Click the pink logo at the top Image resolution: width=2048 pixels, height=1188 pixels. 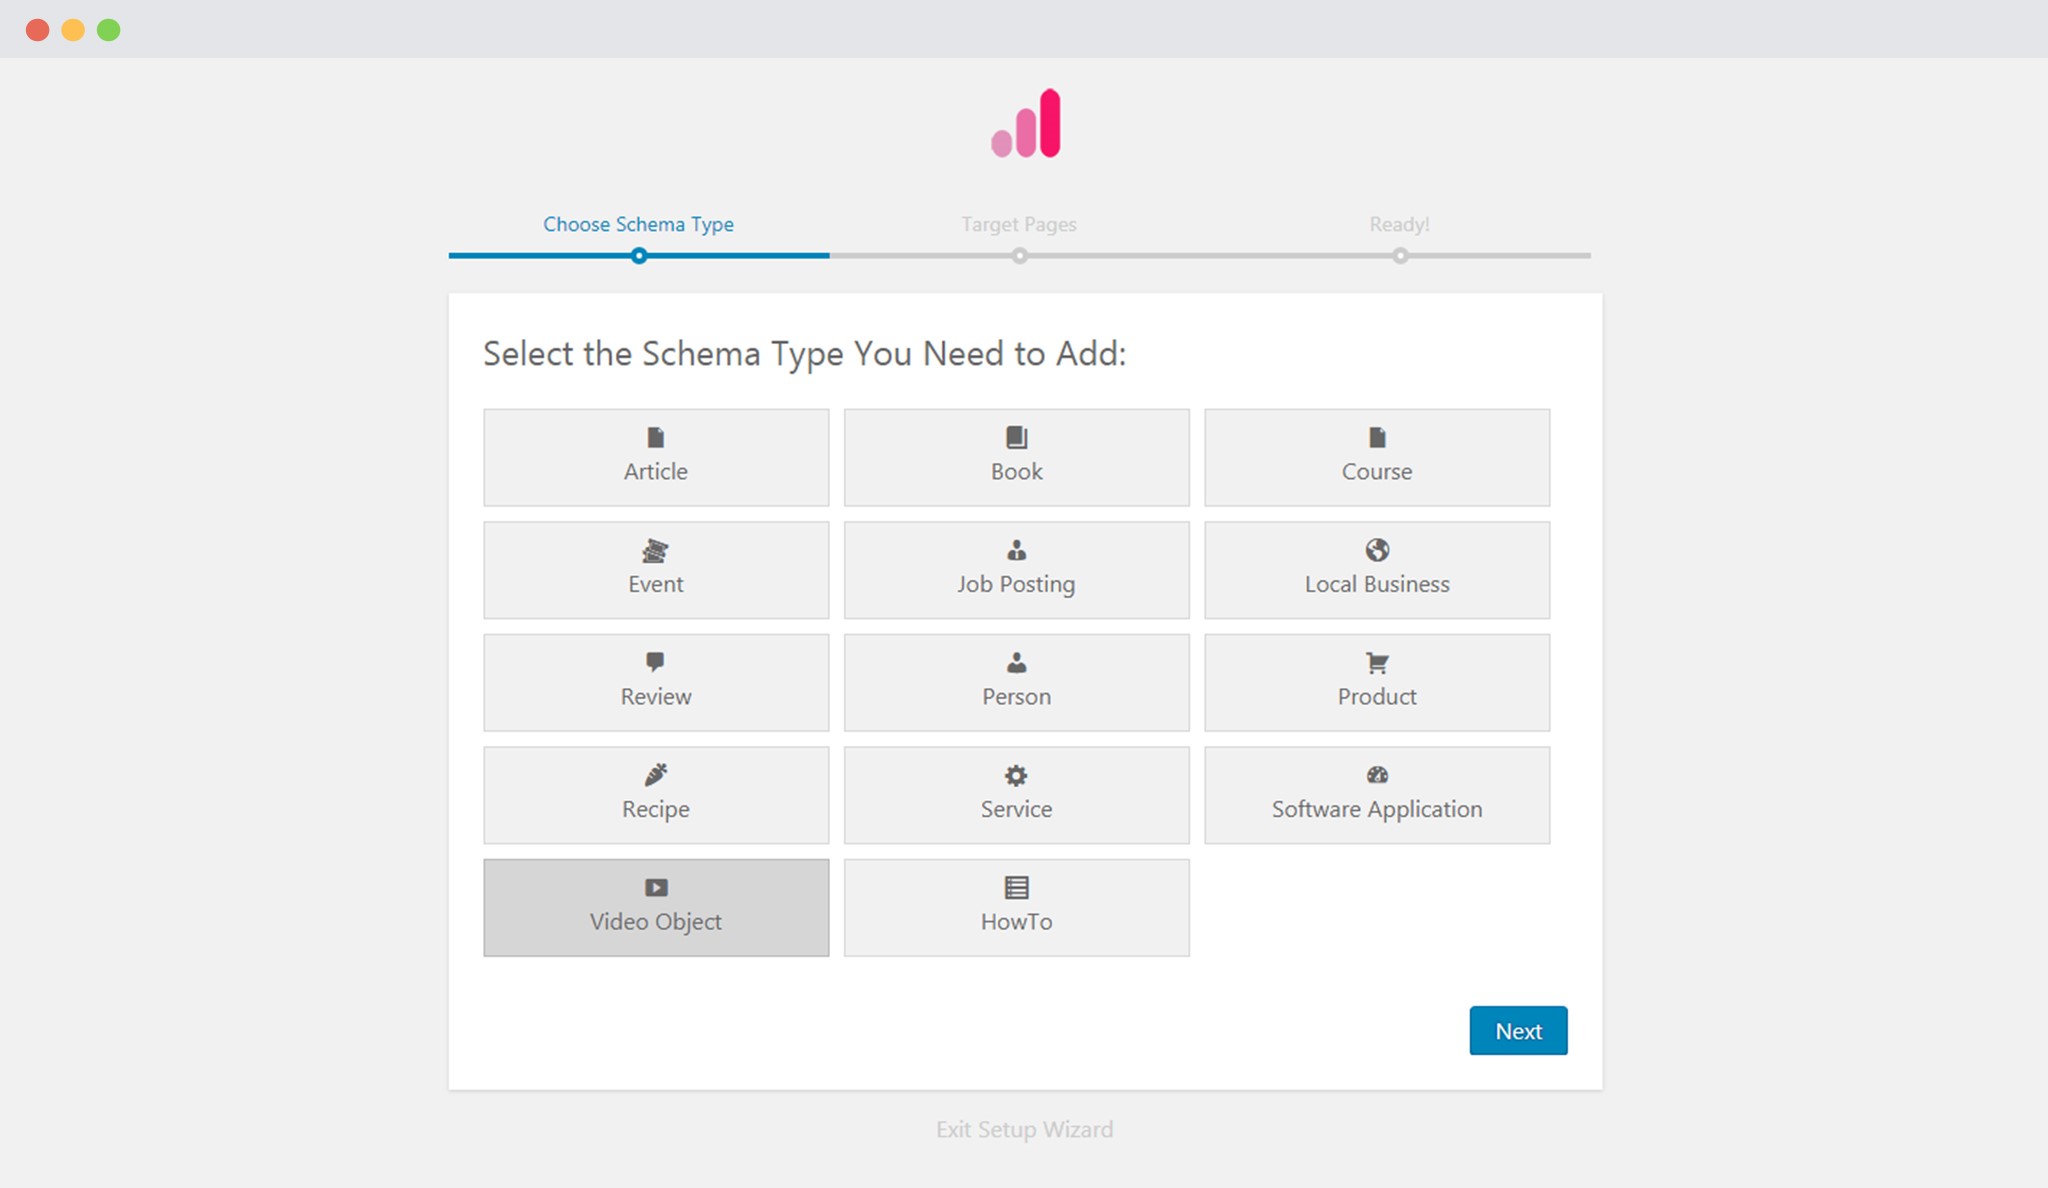[1024, 122]
